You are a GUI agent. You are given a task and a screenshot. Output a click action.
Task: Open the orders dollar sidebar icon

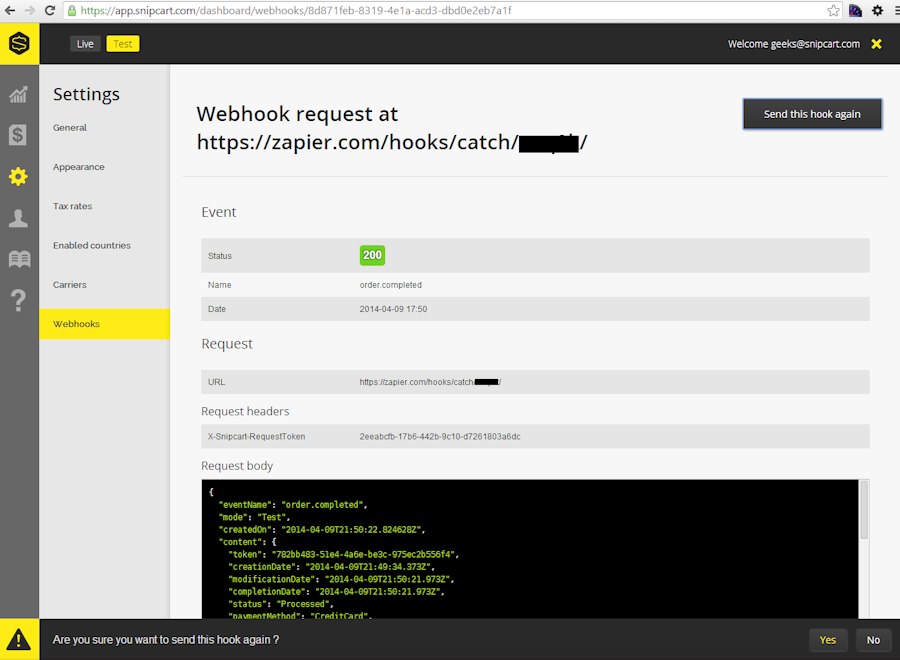pos(18,135)
